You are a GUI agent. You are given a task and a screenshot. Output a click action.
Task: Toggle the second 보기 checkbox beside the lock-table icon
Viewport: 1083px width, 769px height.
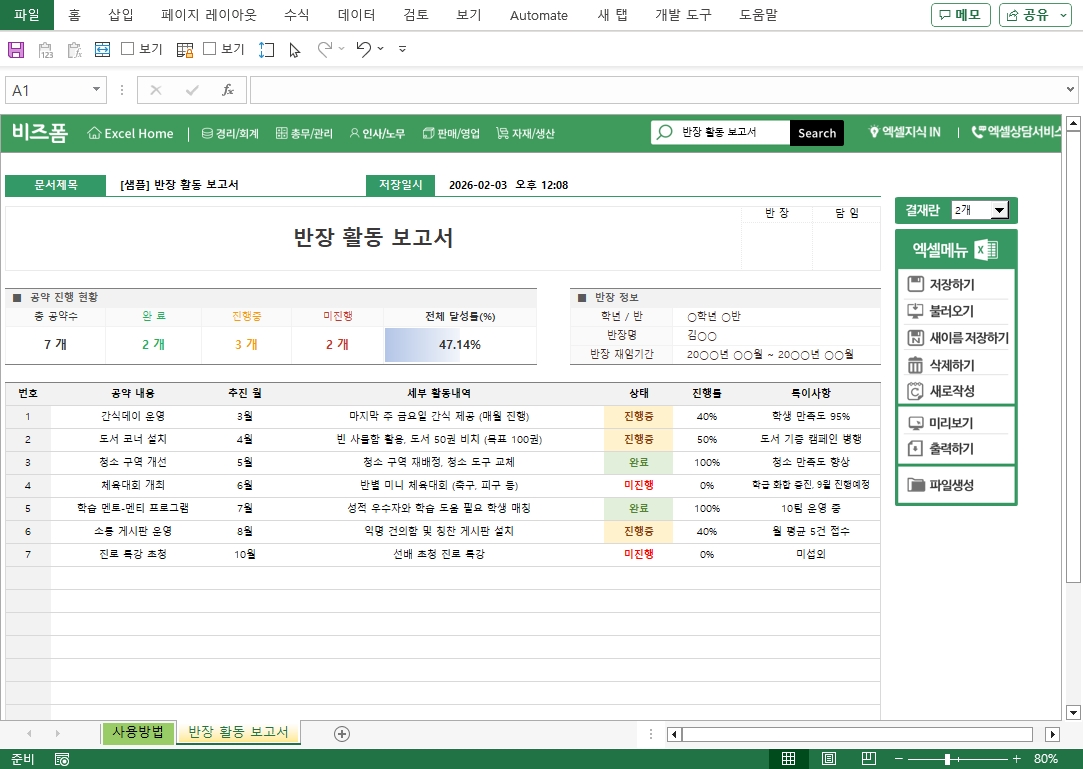click(x=210, y=49)
